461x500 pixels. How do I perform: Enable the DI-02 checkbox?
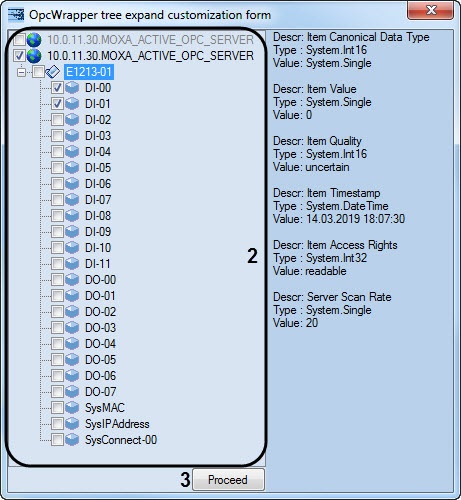coord(57,120)
